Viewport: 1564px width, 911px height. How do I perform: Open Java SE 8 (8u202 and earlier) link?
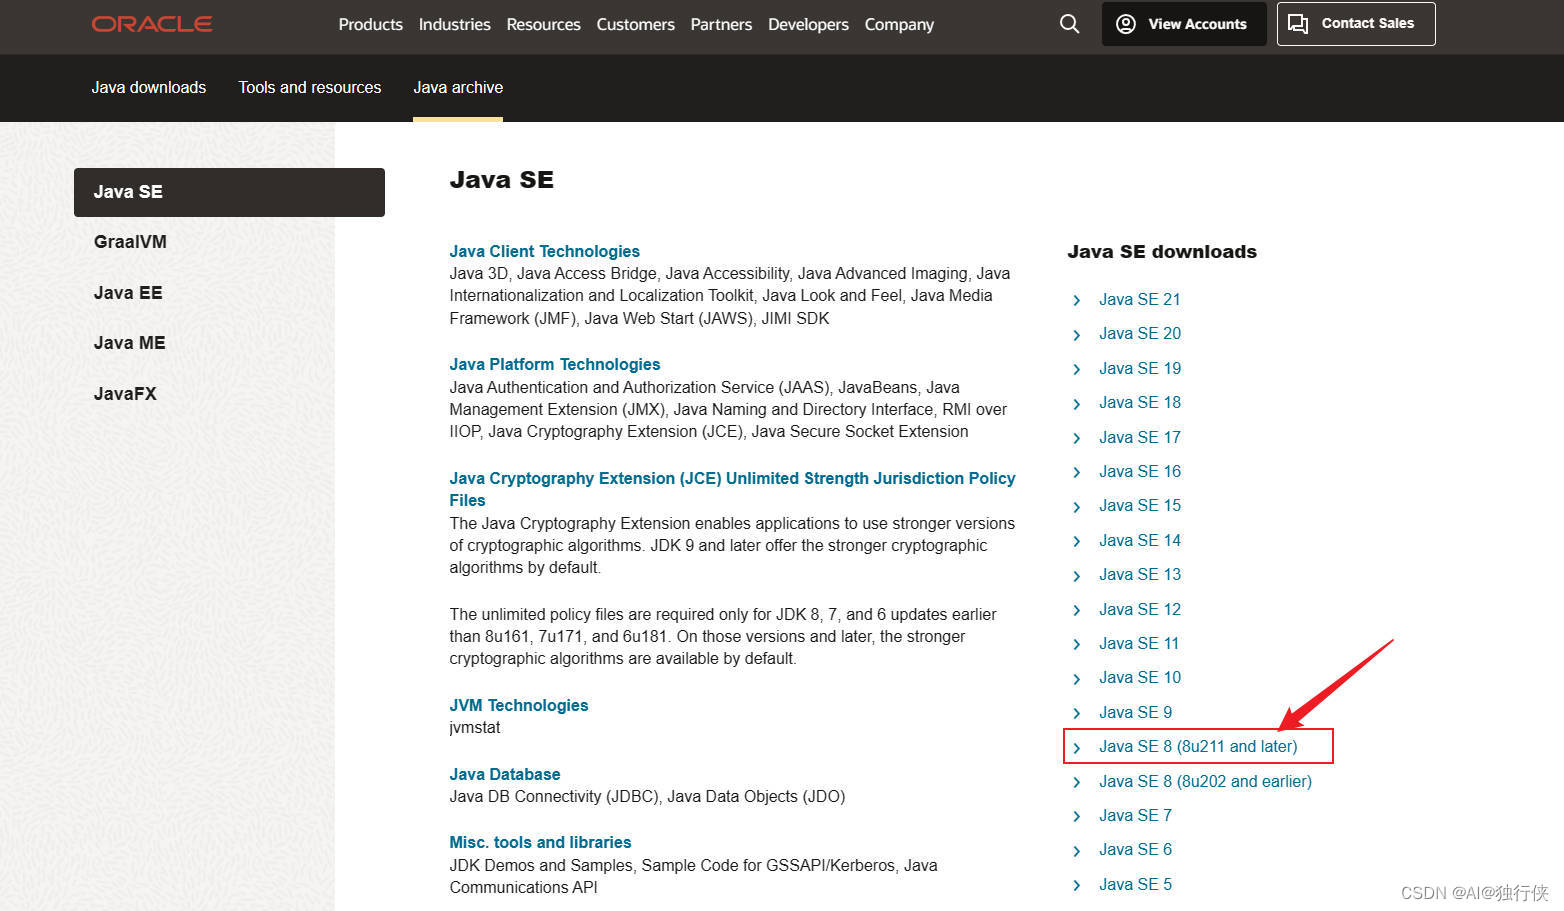point(1205,781)
